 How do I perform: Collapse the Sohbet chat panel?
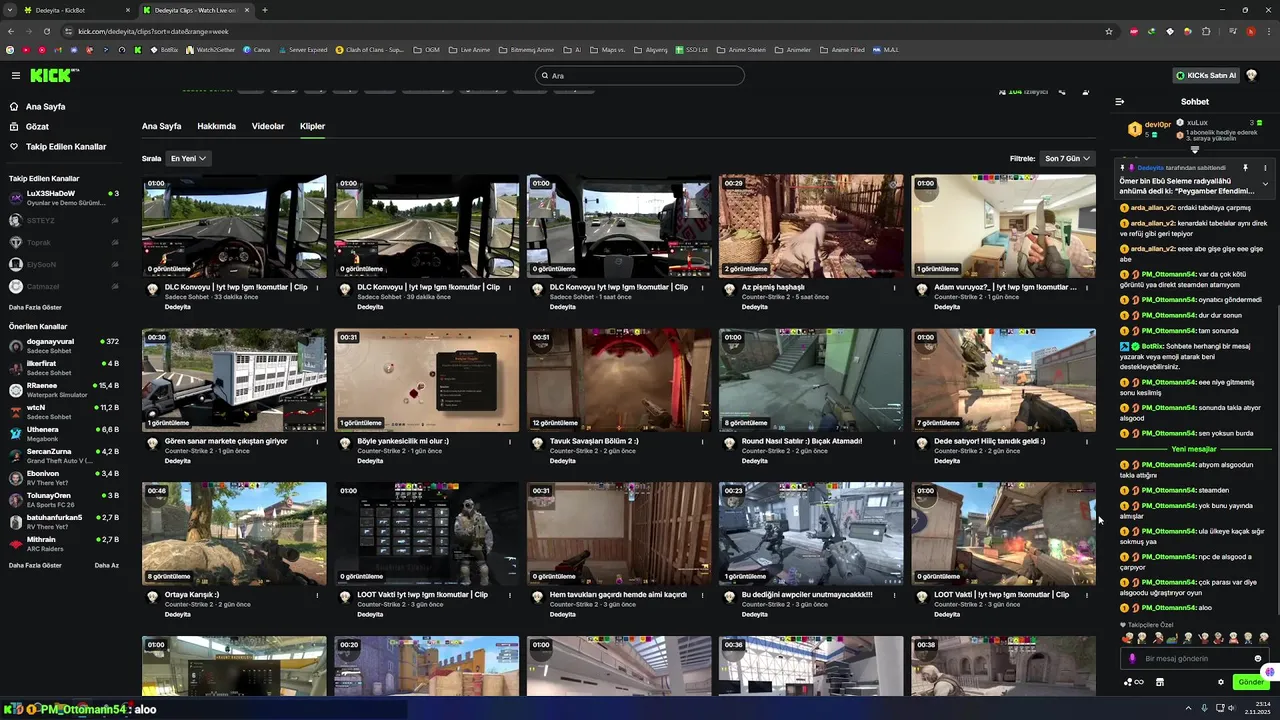1120,101
